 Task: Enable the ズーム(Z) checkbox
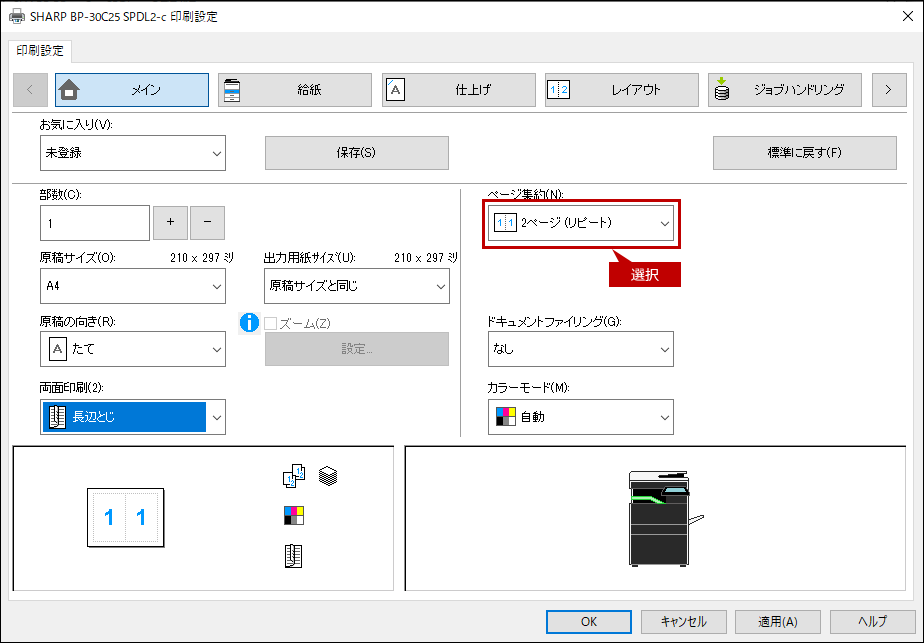(x=270, y=324)
